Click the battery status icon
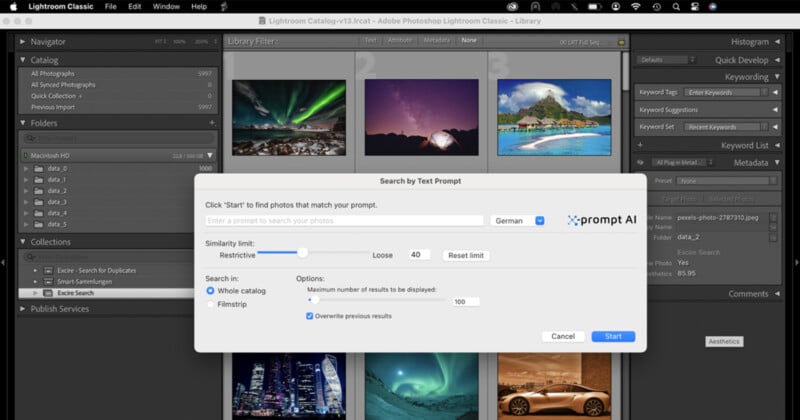800x420 pixels. (x=594, y=7)
